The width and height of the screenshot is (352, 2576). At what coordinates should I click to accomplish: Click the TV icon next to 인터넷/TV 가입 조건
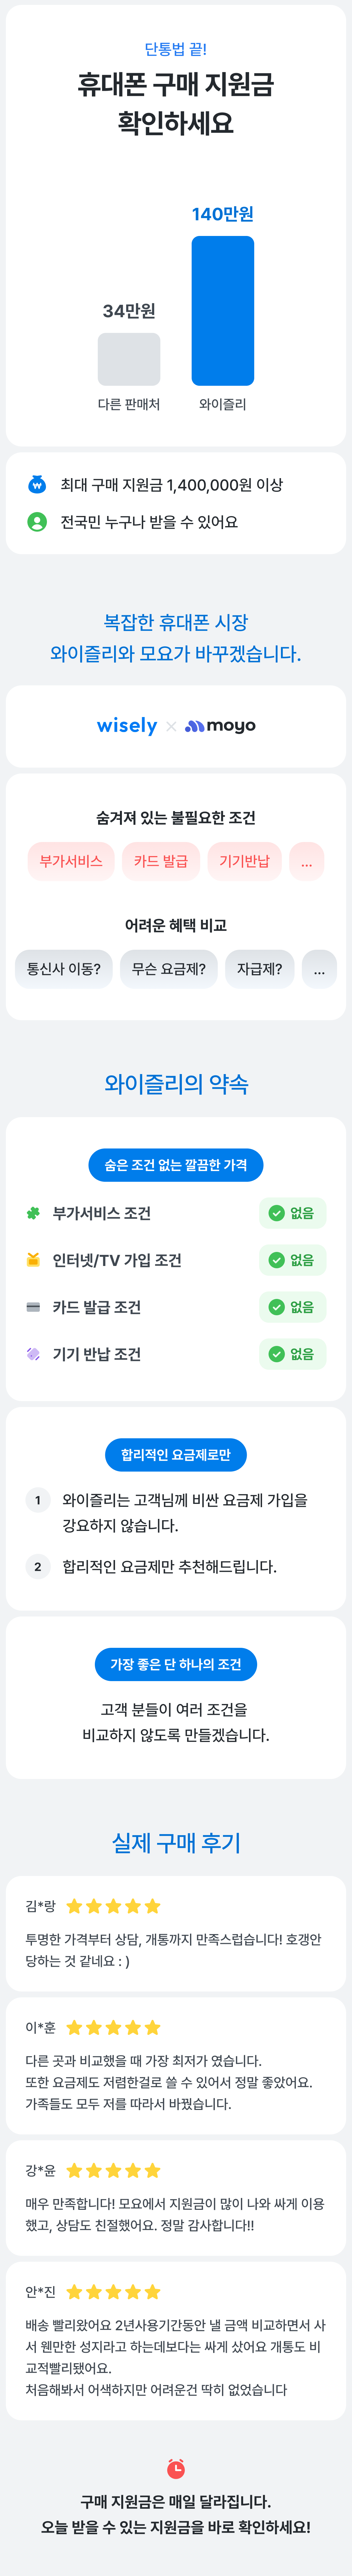(33, 1260)
